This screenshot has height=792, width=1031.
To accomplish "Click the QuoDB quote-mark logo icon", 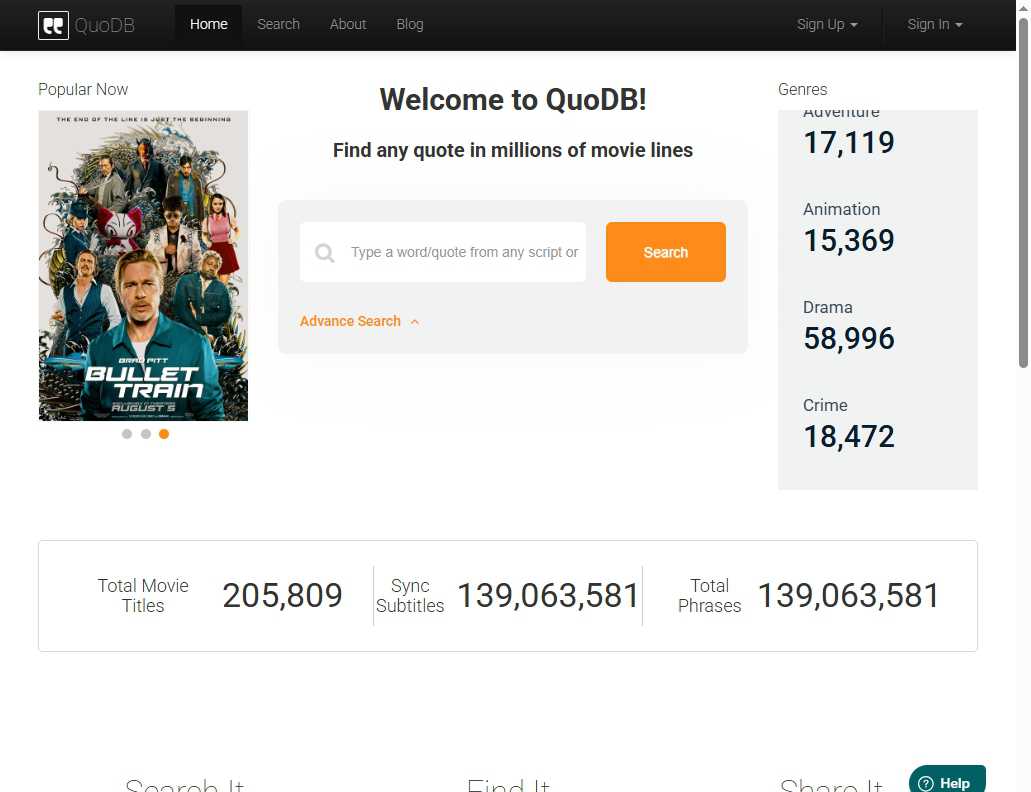I will point(53,25).
